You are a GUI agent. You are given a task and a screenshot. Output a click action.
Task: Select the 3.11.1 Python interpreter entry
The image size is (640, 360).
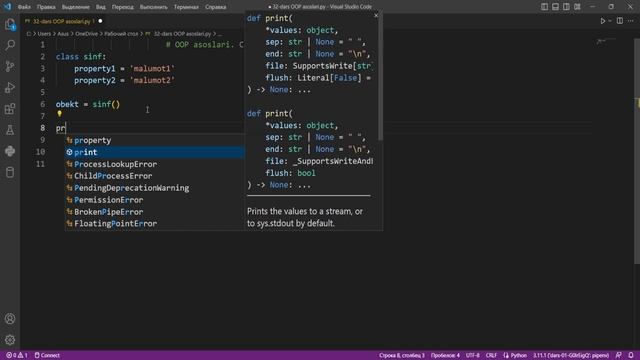click(x=571, y=355)
